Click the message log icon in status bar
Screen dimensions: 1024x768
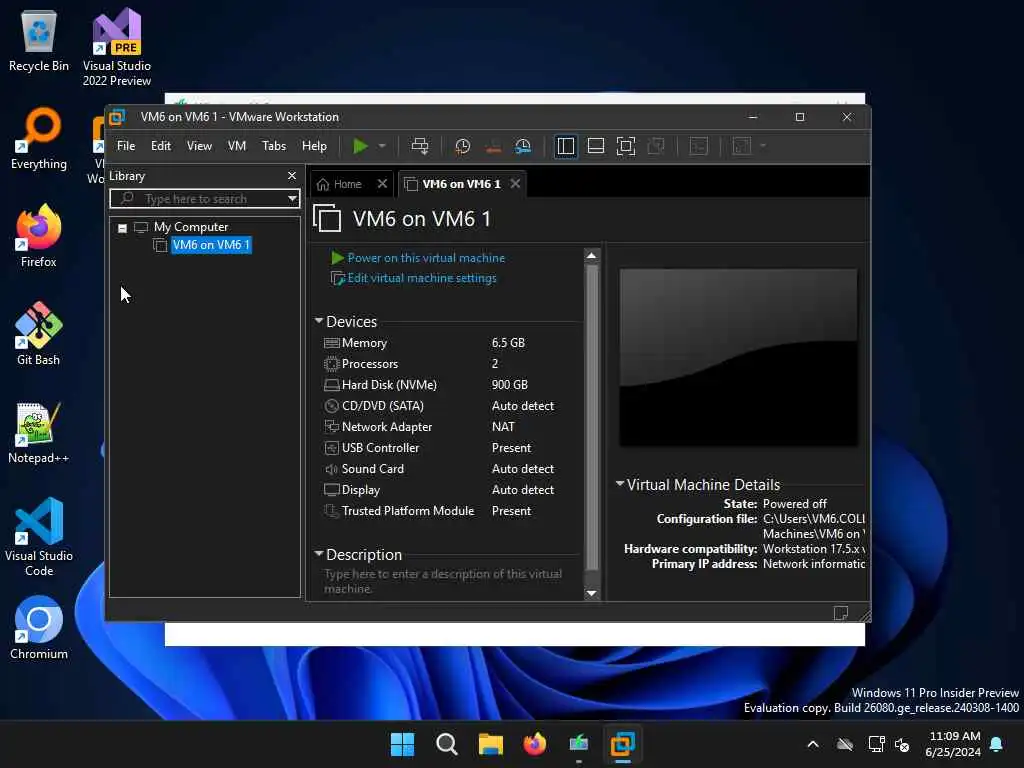[x=840, y=613]
